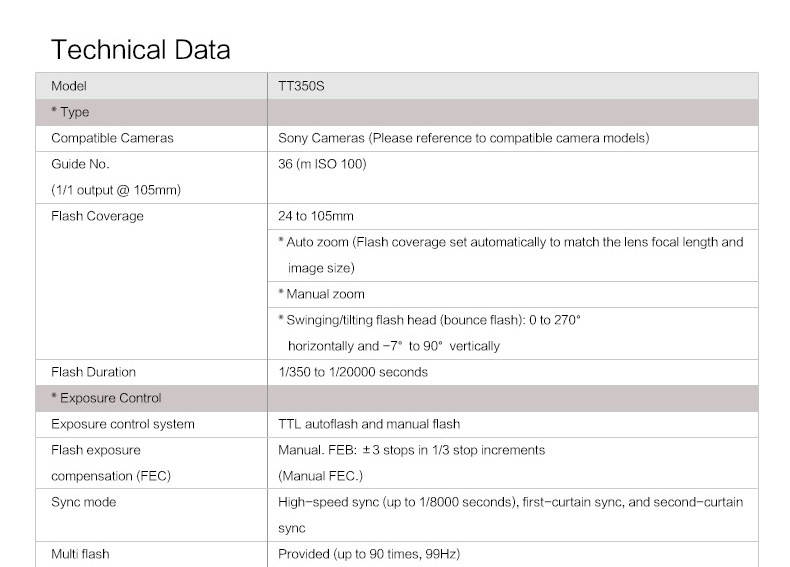Click the Manual. FEB stops text
Viewport: 790px width, 567px height.
pos(411,450)
